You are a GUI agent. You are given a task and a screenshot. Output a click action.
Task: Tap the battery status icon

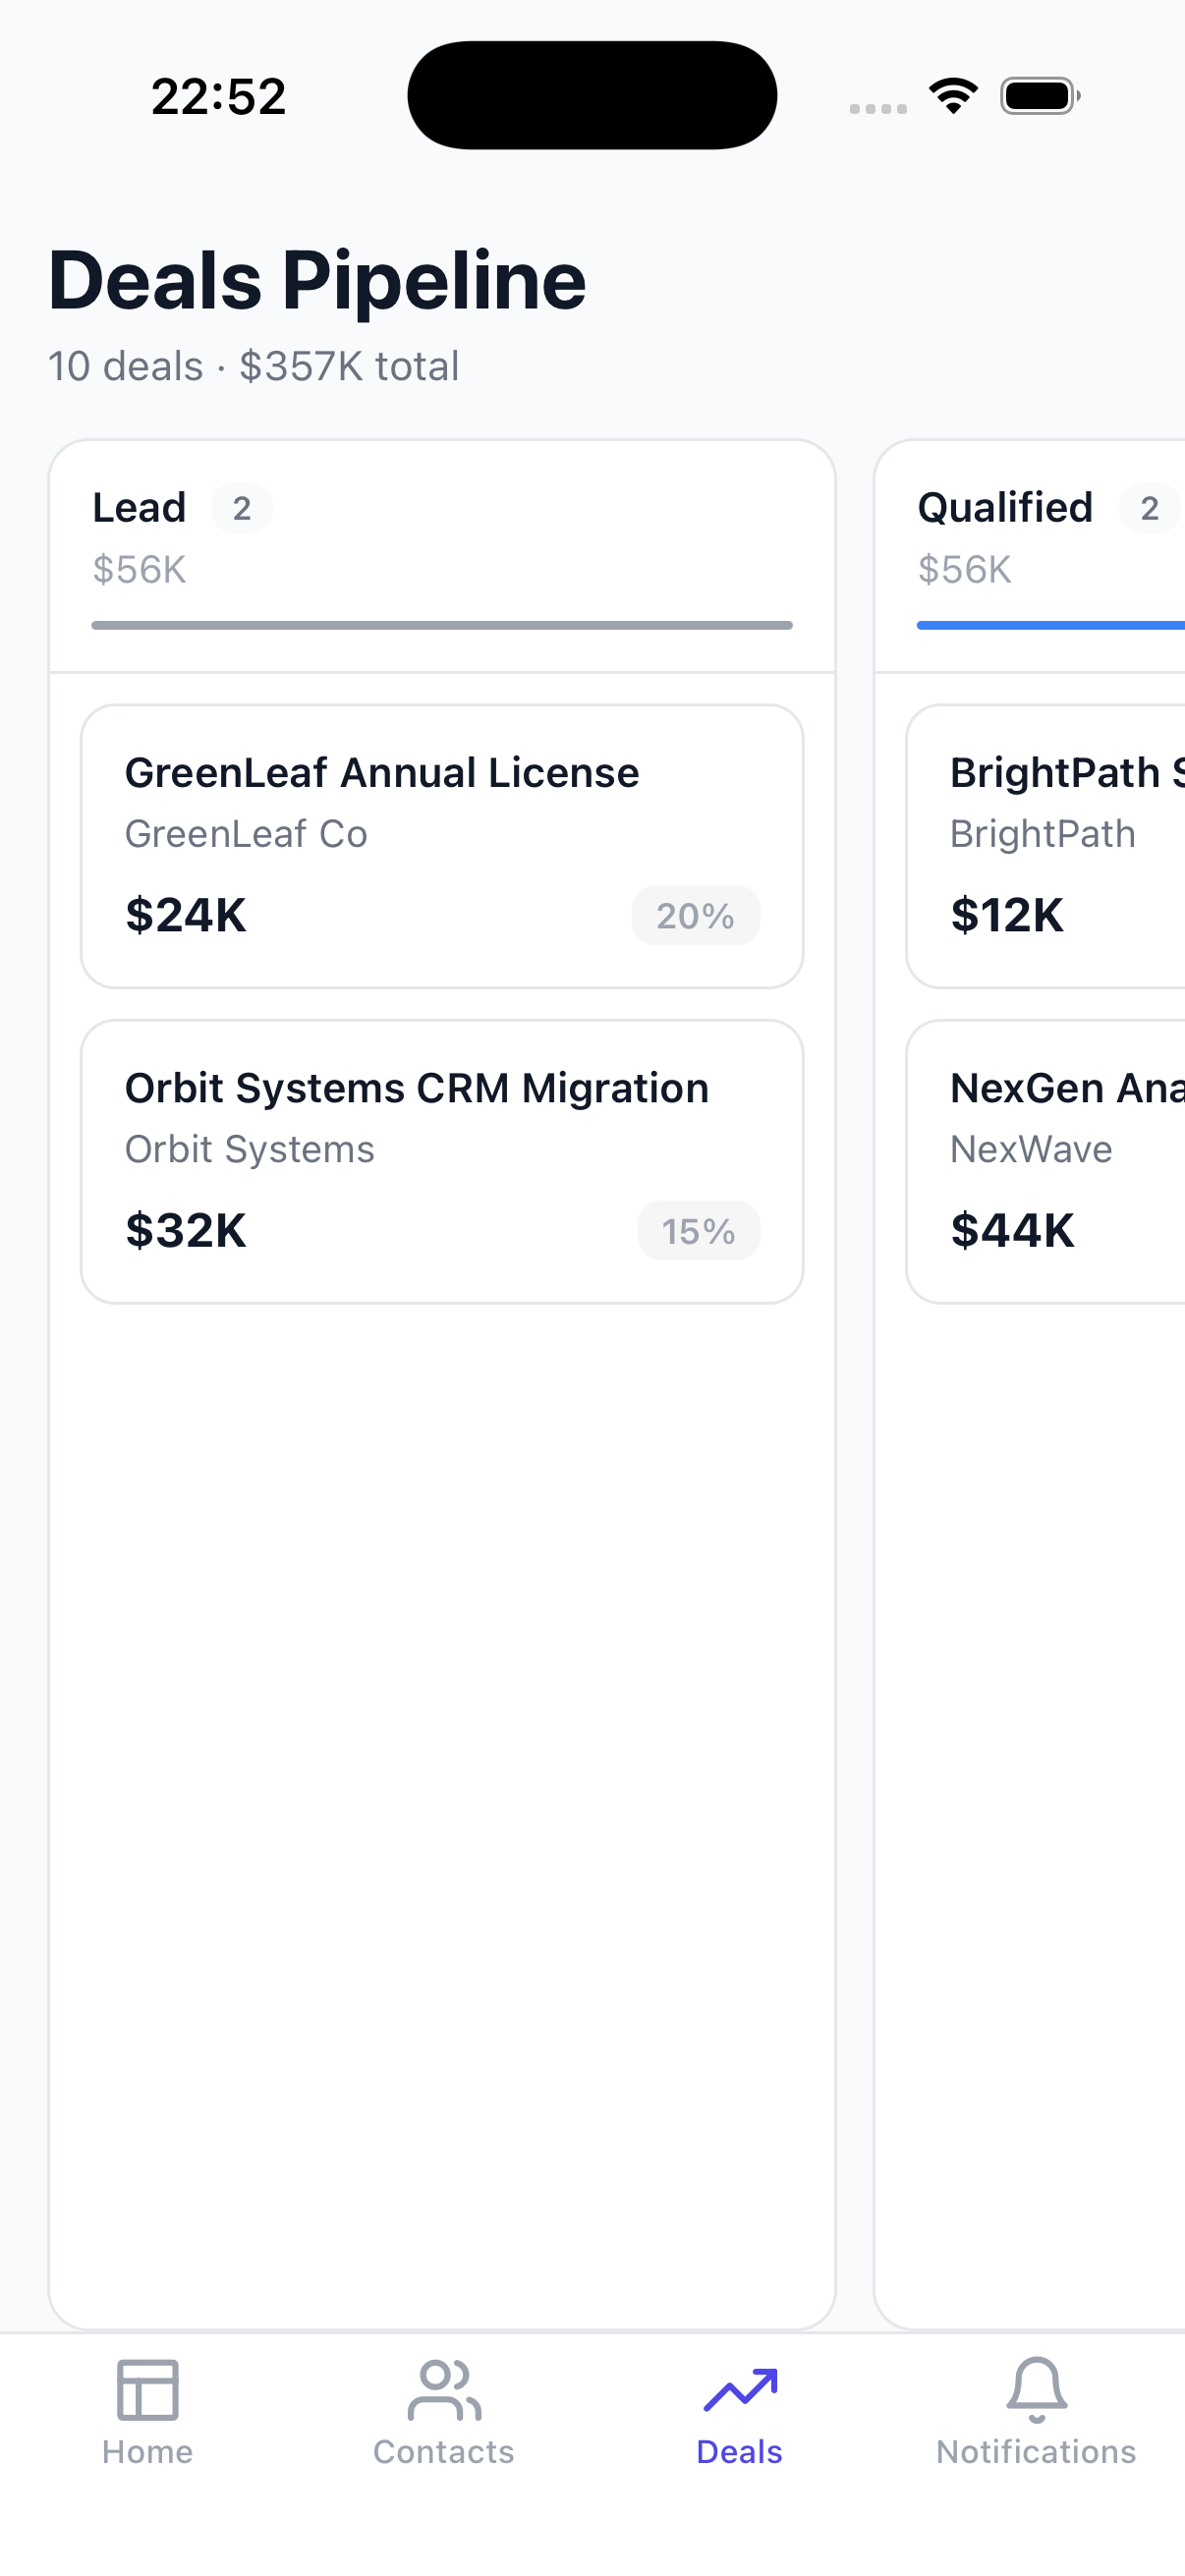point(1040,96)
